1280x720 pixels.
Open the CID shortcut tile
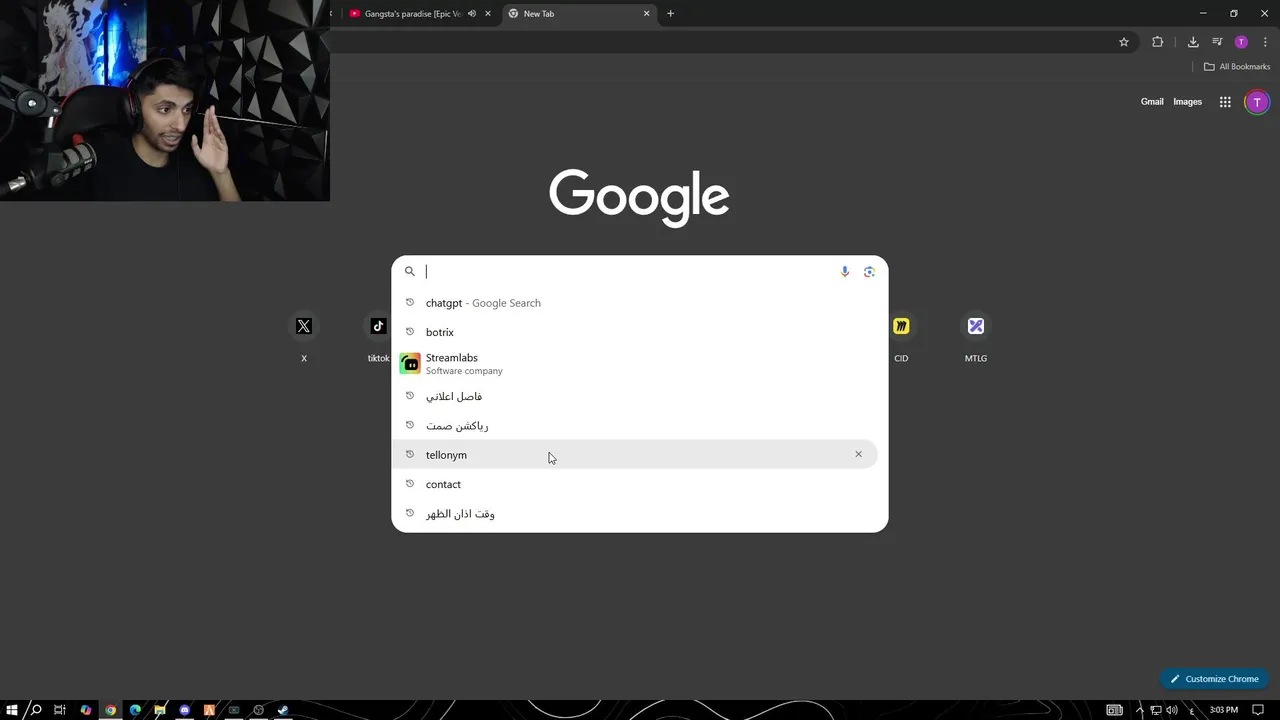point(901,337)
